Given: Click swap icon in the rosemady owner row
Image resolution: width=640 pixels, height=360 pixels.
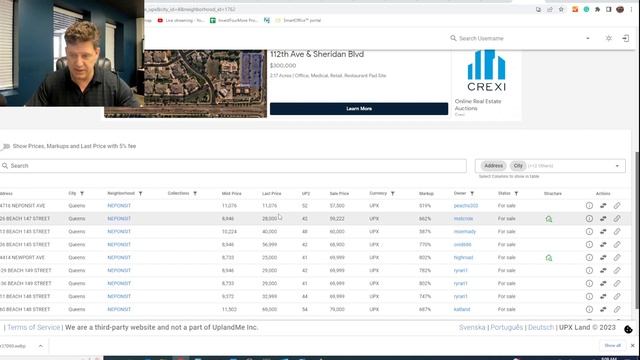Looking at the screenshot, I should (x=603, y=231).
